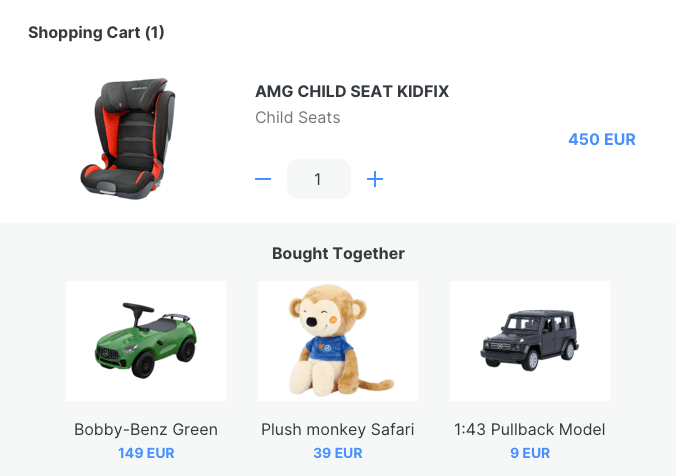
Task: Click the Shopping Cart heading
Action: (84, 33)
